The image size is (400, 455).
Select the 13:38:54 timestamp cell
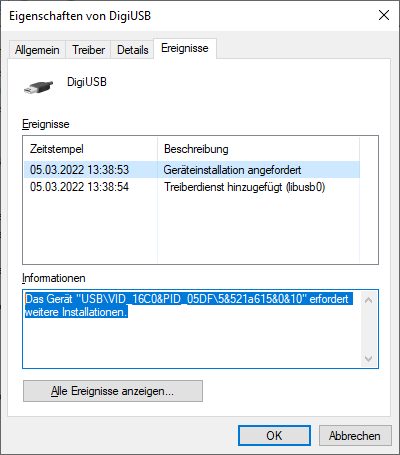pyautogui.click(x=79, y=187)
